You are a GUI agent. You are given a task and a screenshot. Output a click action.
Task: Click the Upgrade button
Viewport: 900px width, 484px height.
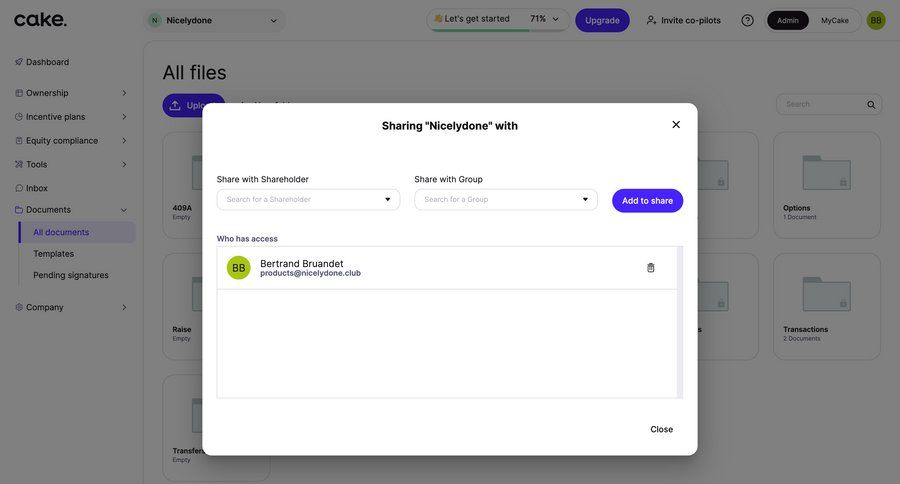(602, 20)
